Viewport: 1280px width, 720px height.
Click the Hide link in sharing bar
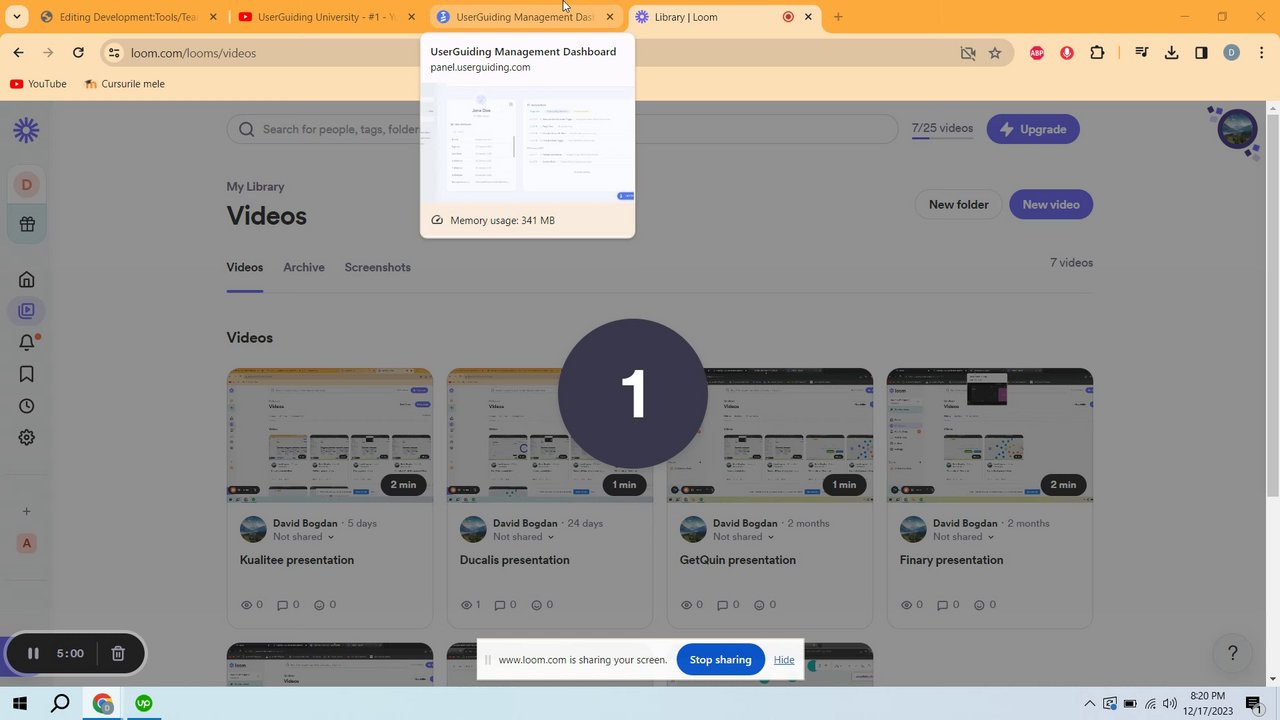(x=784, y=660)
